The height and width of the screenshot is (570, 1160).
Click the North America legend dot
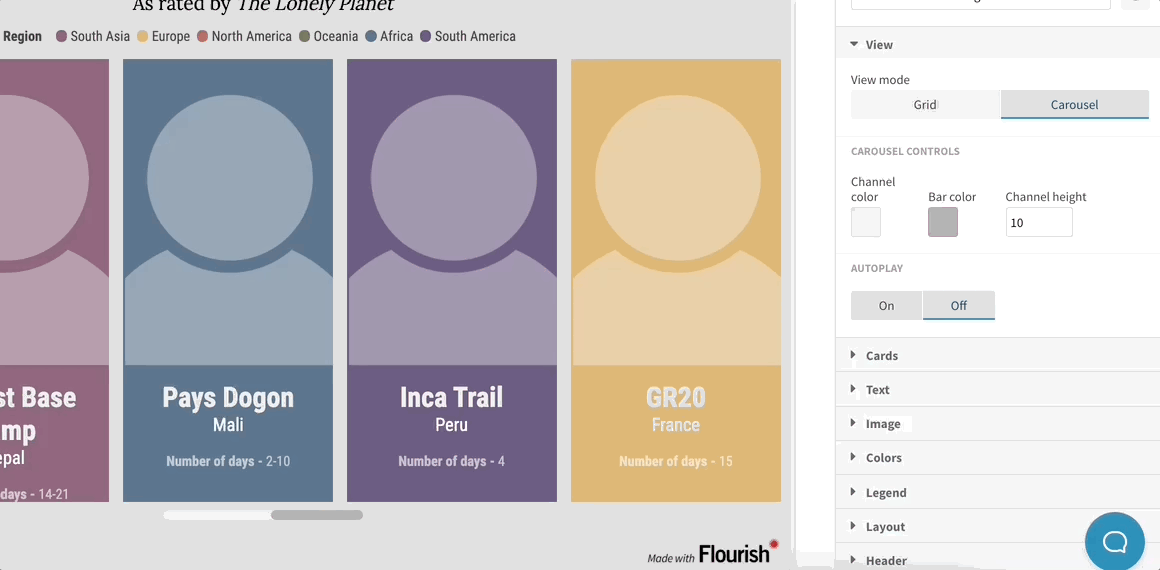click(x=202, y=37)
